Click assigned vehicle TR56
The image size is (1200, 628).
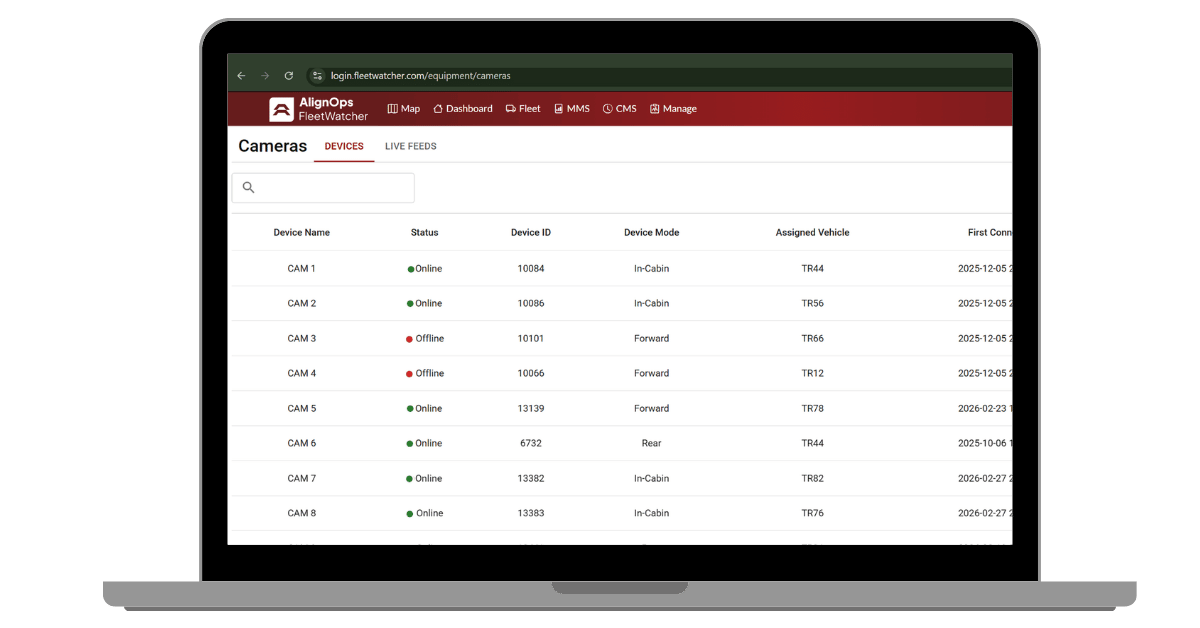tap(813, 304)
